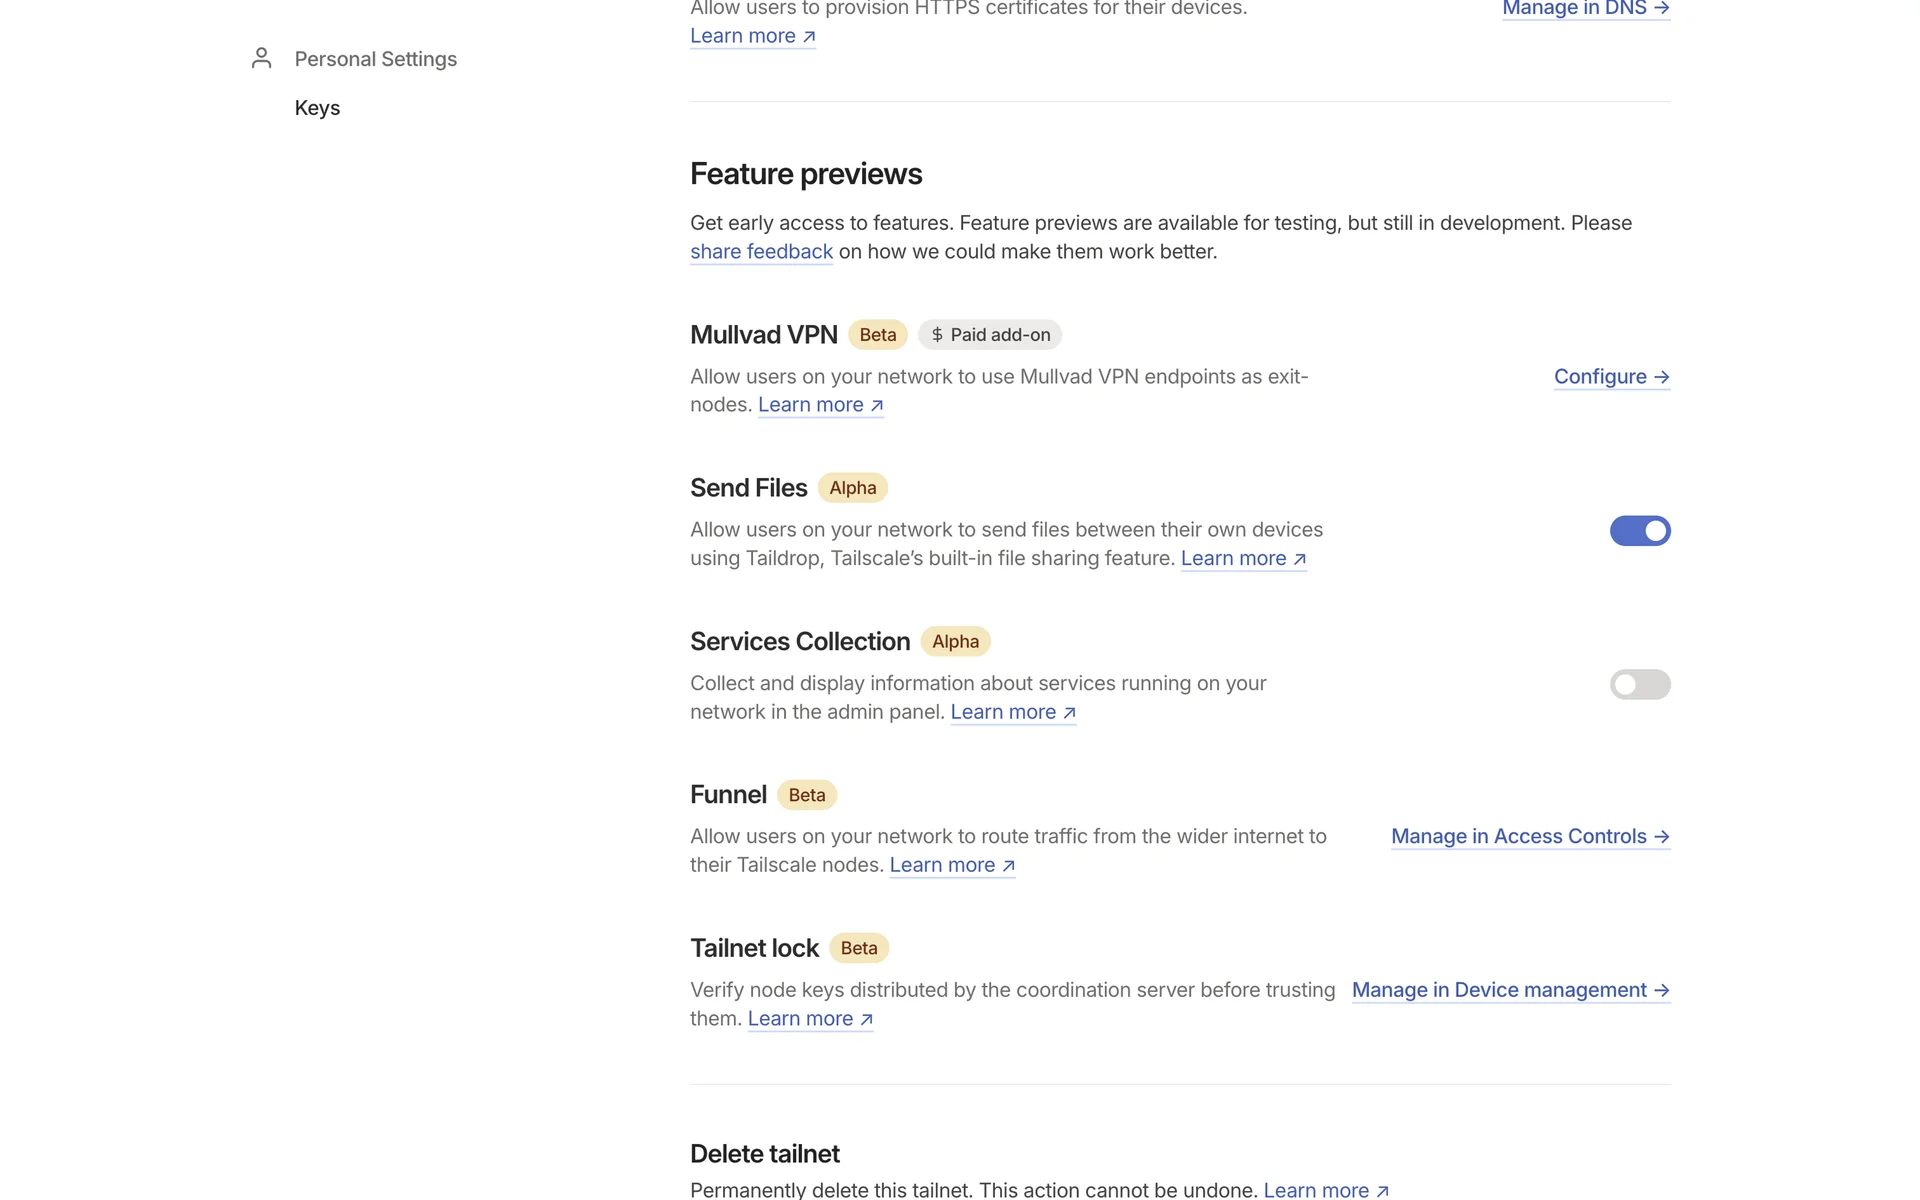Viewport: 1920px width, 1200px height.
Task: Open Learn more under Mullvad VPN
Action: [x=820, y=405]
